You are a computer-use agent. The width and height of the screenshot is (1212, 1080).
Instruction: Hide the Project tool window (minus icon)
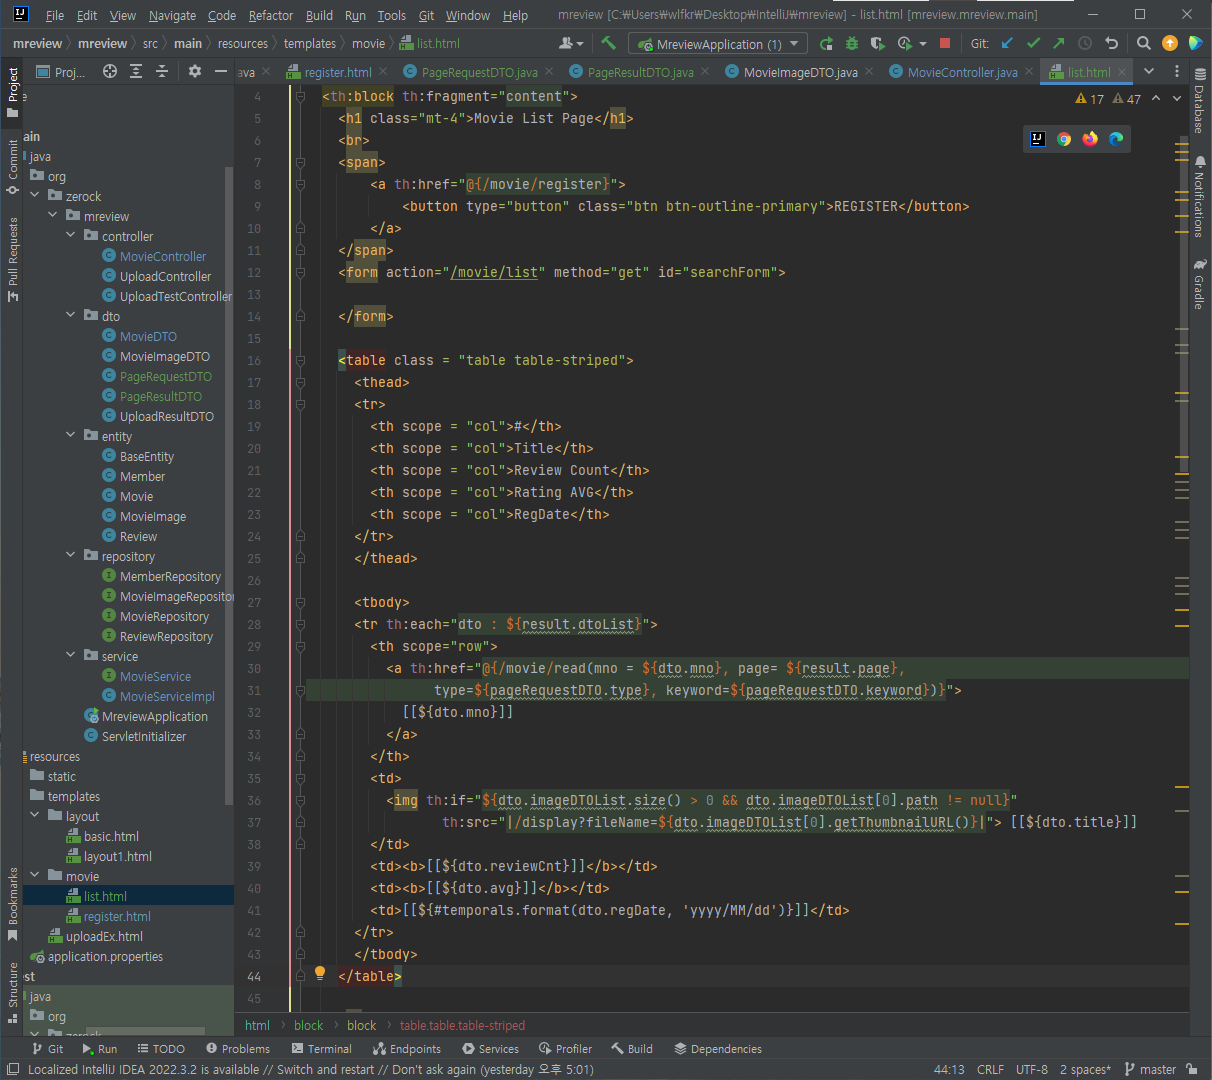(x=221, y=71)
